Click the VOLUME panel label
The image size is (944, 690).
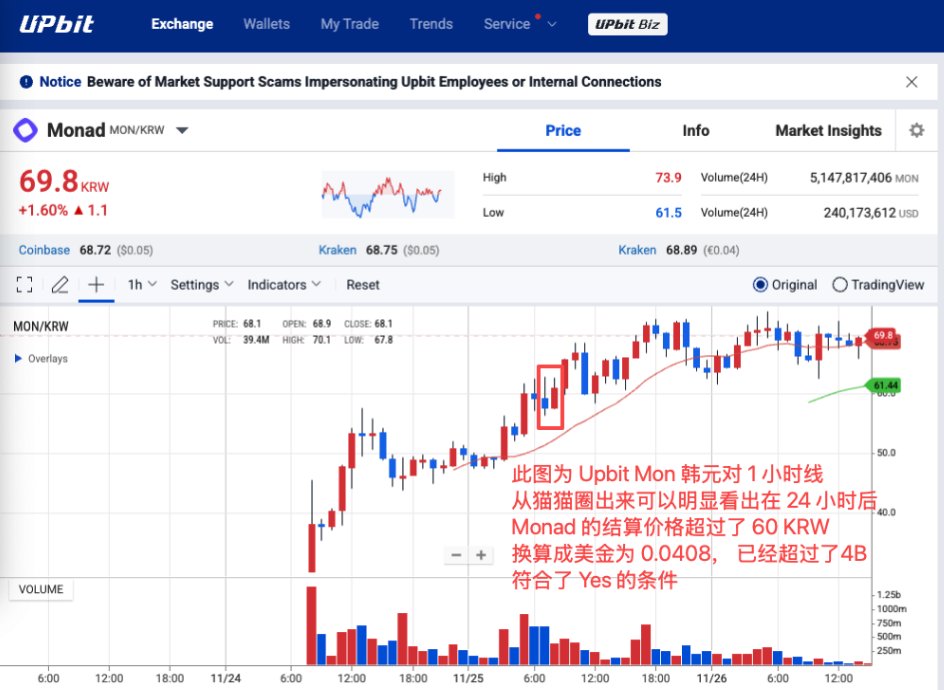pyautogui.click(x=41, y=589)
